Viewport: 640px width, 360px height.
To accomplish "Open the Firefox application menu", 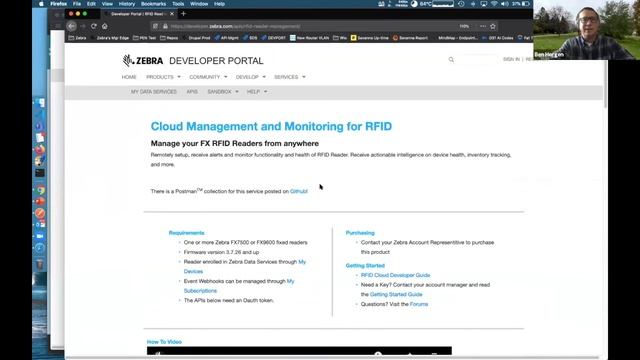I will click(59, 4).
